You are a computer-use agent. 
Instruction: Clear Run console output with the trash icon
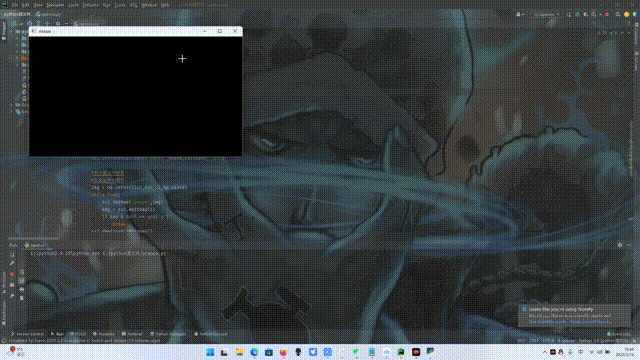click(22, 298)
